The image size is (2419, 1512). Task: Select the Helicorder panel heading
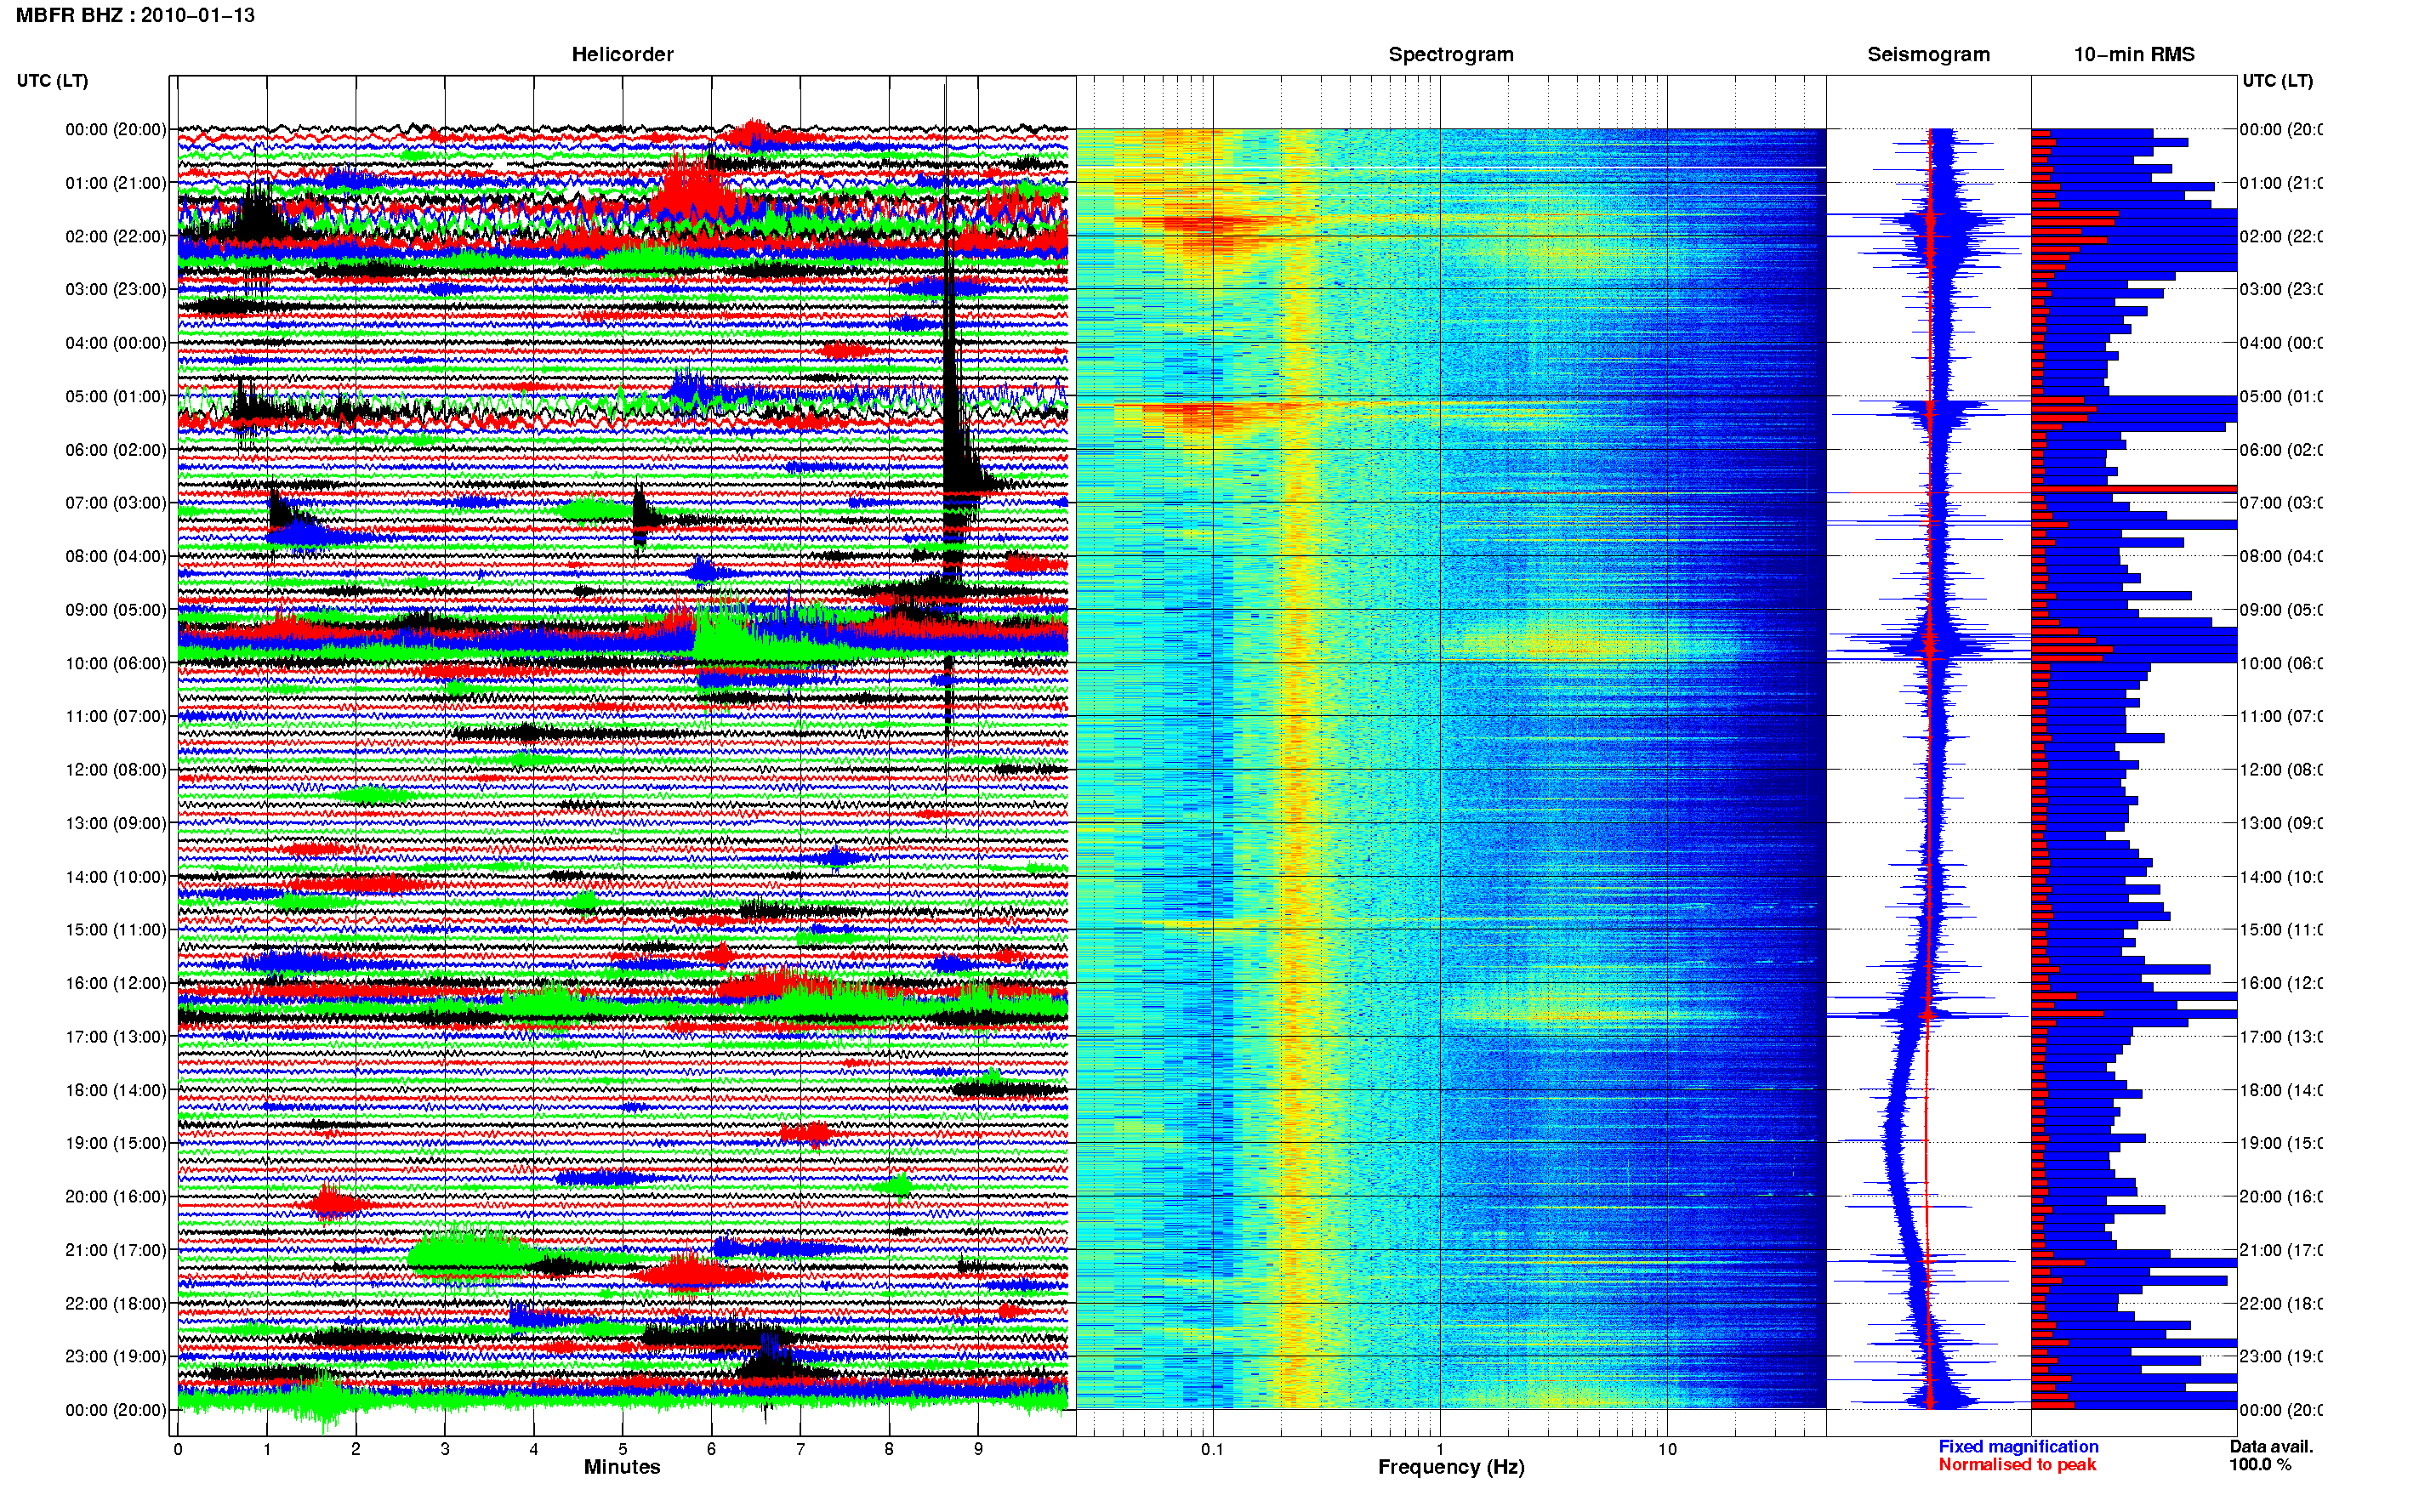(622, 54)
